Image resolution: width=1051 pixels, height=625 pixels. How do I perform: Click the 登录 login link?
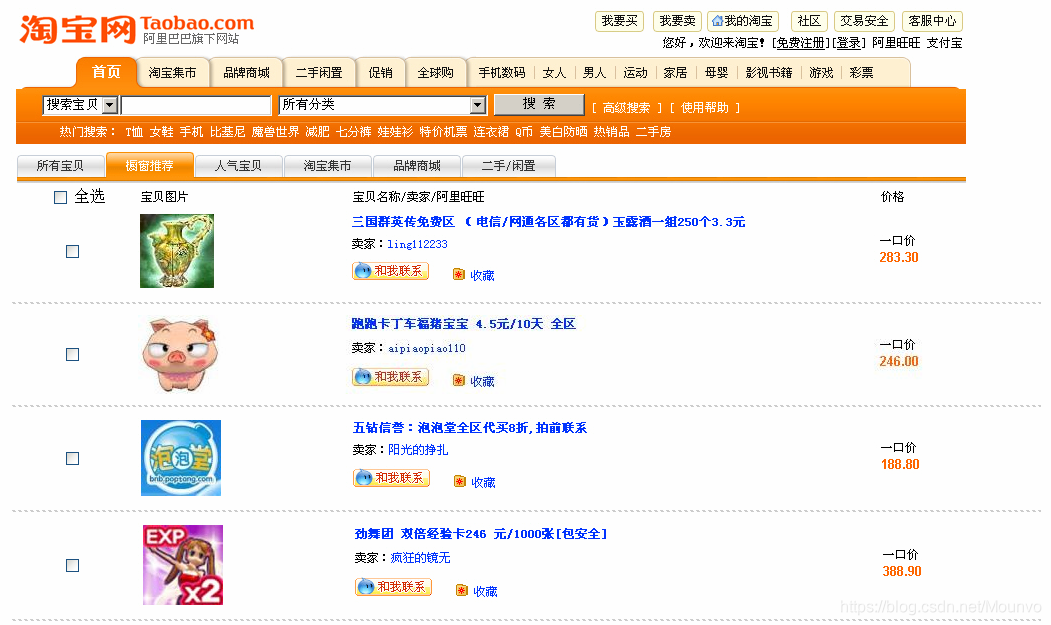849,43
